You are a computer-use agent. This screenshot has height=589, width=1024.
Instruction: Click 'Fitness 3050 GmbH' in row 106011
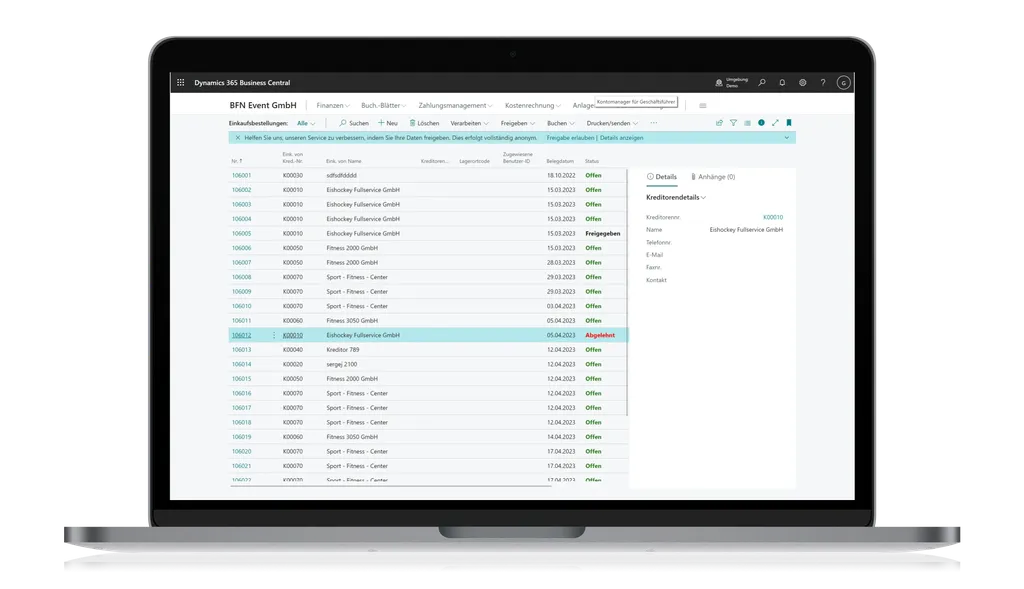click(352, 321)
